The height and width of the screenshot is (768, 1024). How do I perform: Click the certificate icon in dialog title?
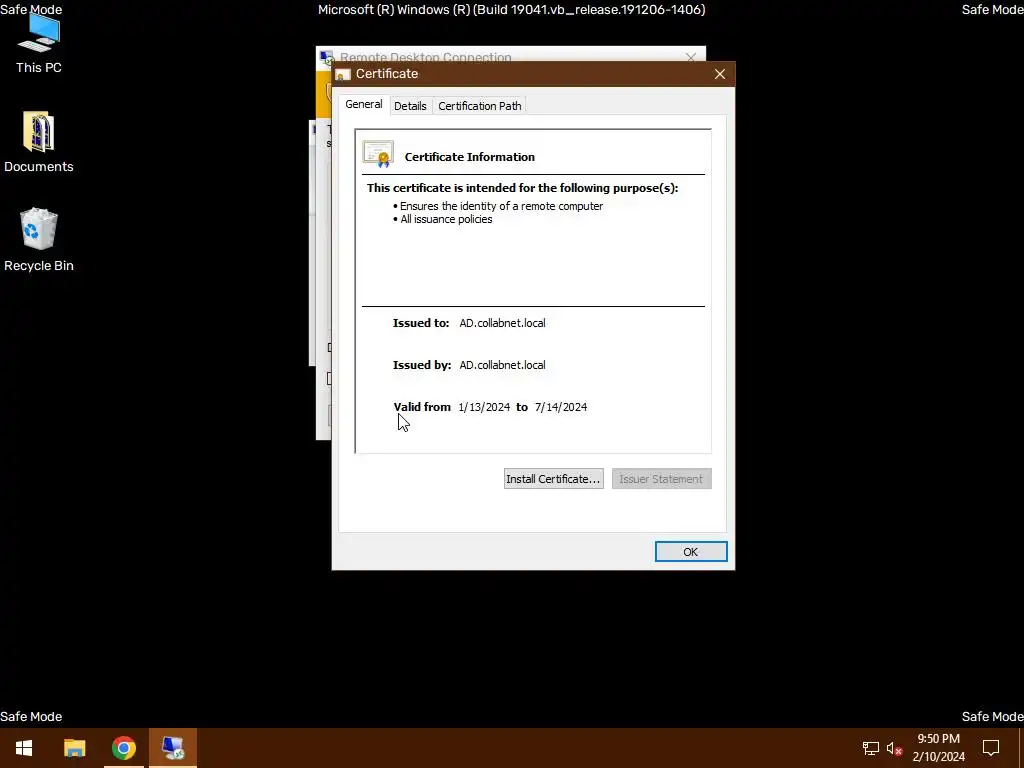(x=343, y=74)
